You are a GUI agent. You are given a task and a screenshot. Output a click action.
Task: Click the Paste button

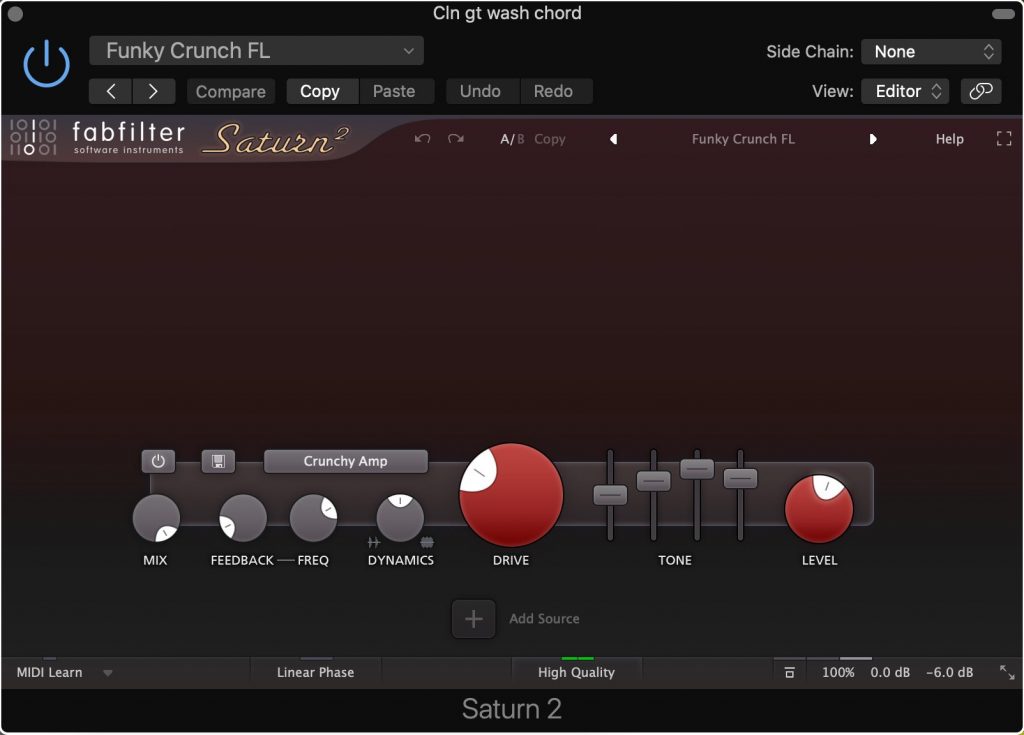[x=394, y=91]
